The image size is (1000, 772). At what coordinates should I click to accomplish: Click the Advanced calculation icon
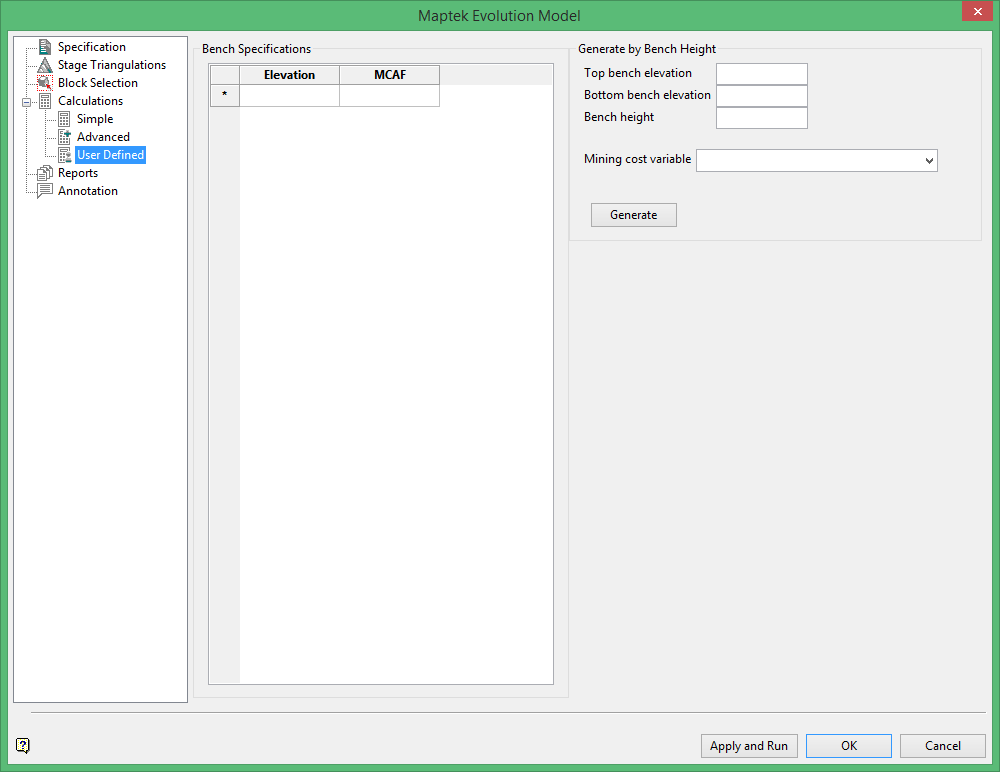point(64,137)
